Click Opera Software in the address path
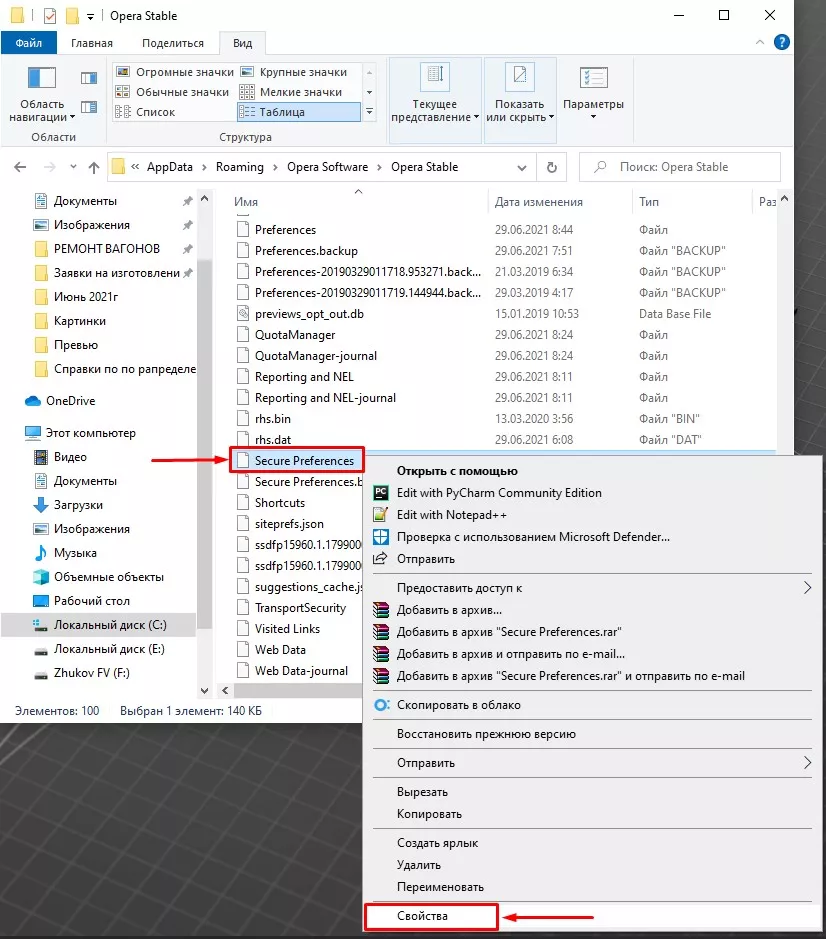Image resolution: width=826 pixels, height=939 pixels. coord(328,167)
